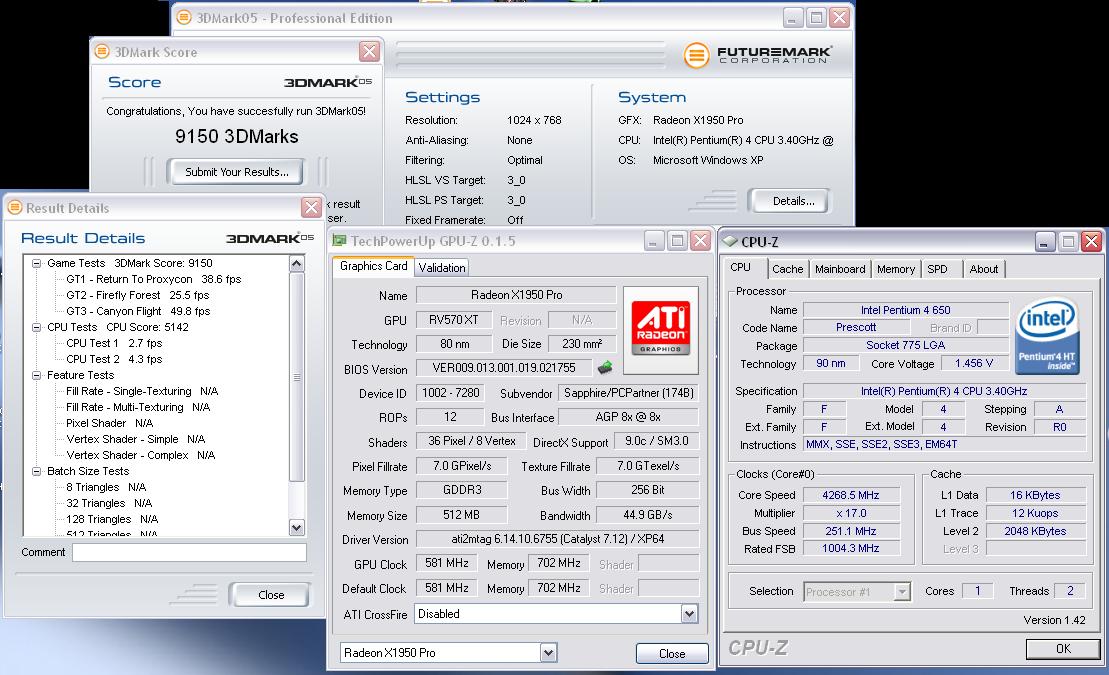Click the Result Details scrollbar thumb
The image size is (1109, 675).
[296, 377]
